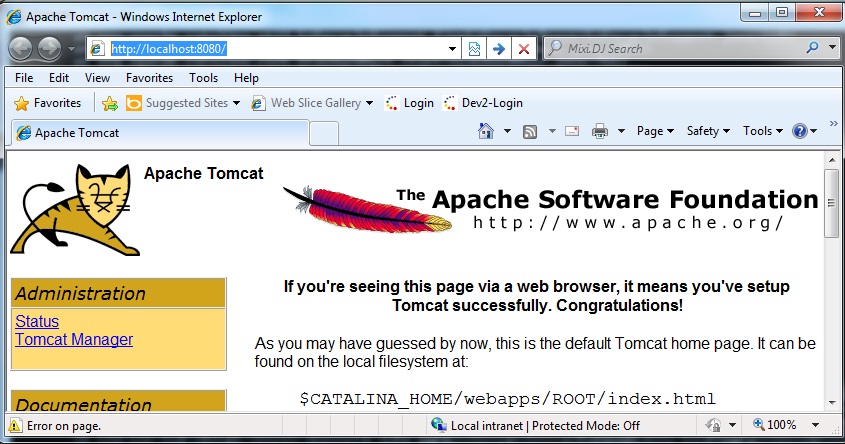
Task: Open the Tools command bar menu
Action: (763, 131)
